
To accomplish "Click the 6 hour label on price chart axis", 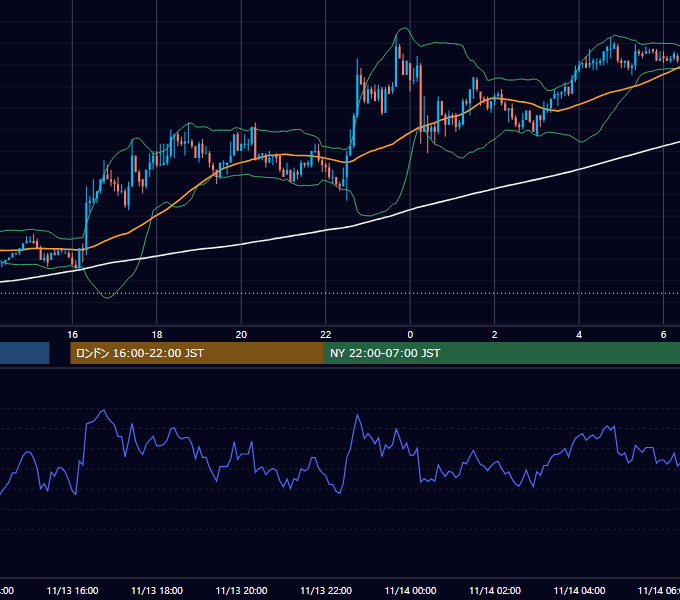I will pos(663,335).
